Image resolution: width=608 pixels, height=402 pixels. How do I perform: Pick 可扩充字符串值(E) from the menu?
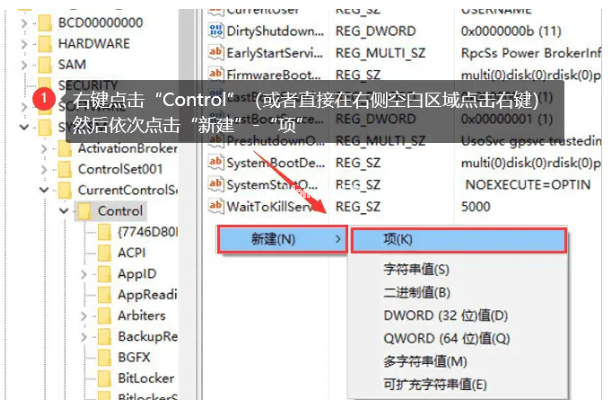[x=435, y=385]
